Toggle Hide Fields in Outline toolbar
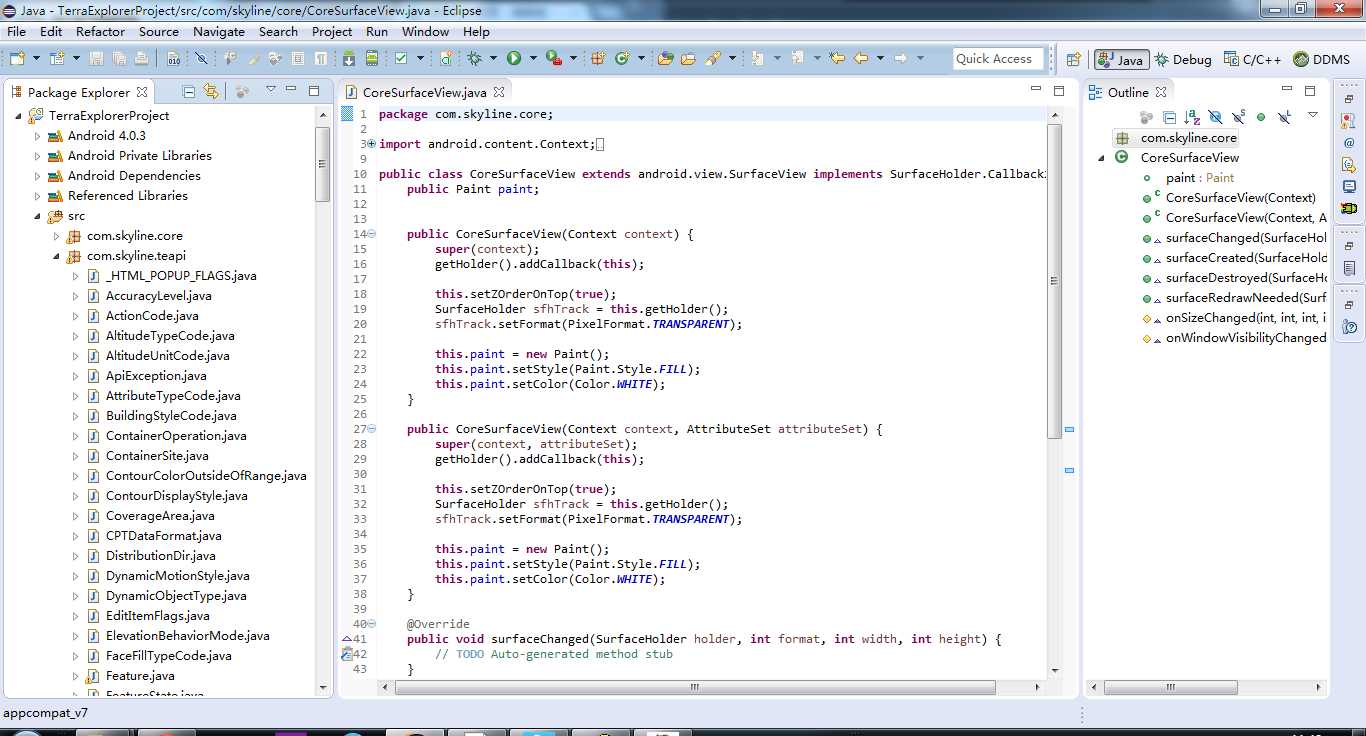The height and width of the screenshot is (736, 1366). click(x=1215, y=117)
